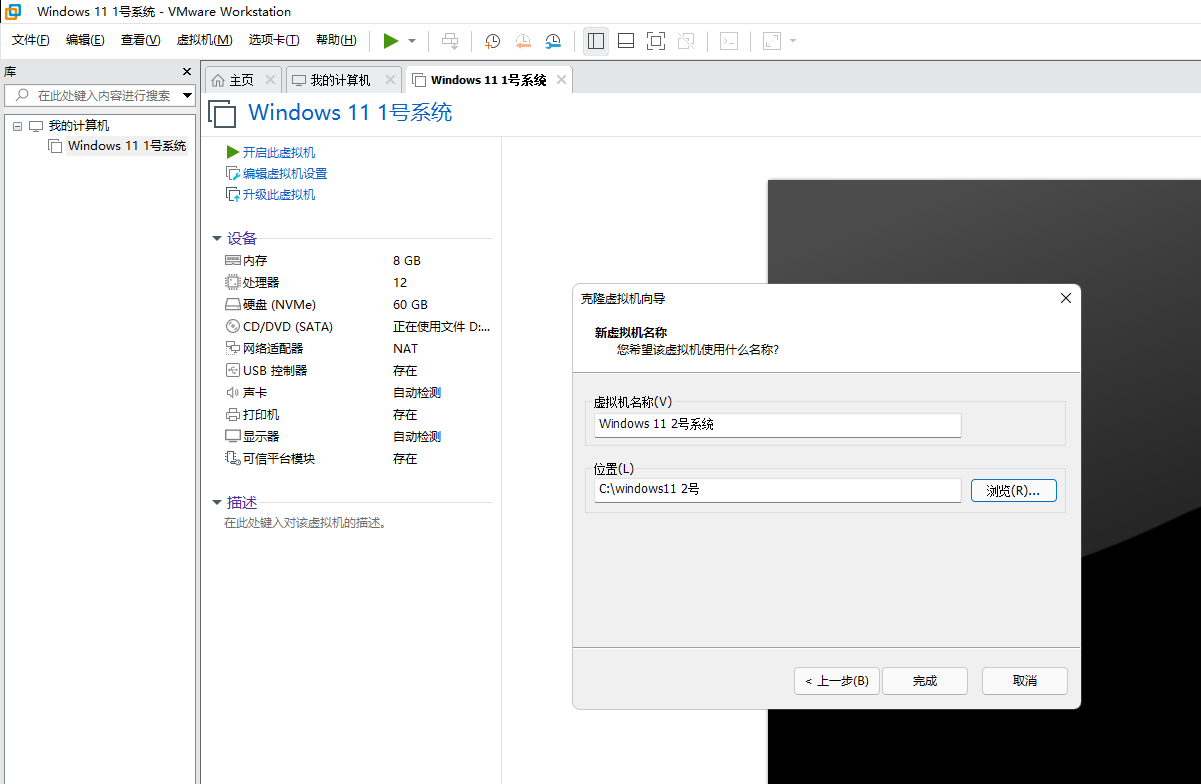Click the virtual machine preview thumbnail

(984, 481)
